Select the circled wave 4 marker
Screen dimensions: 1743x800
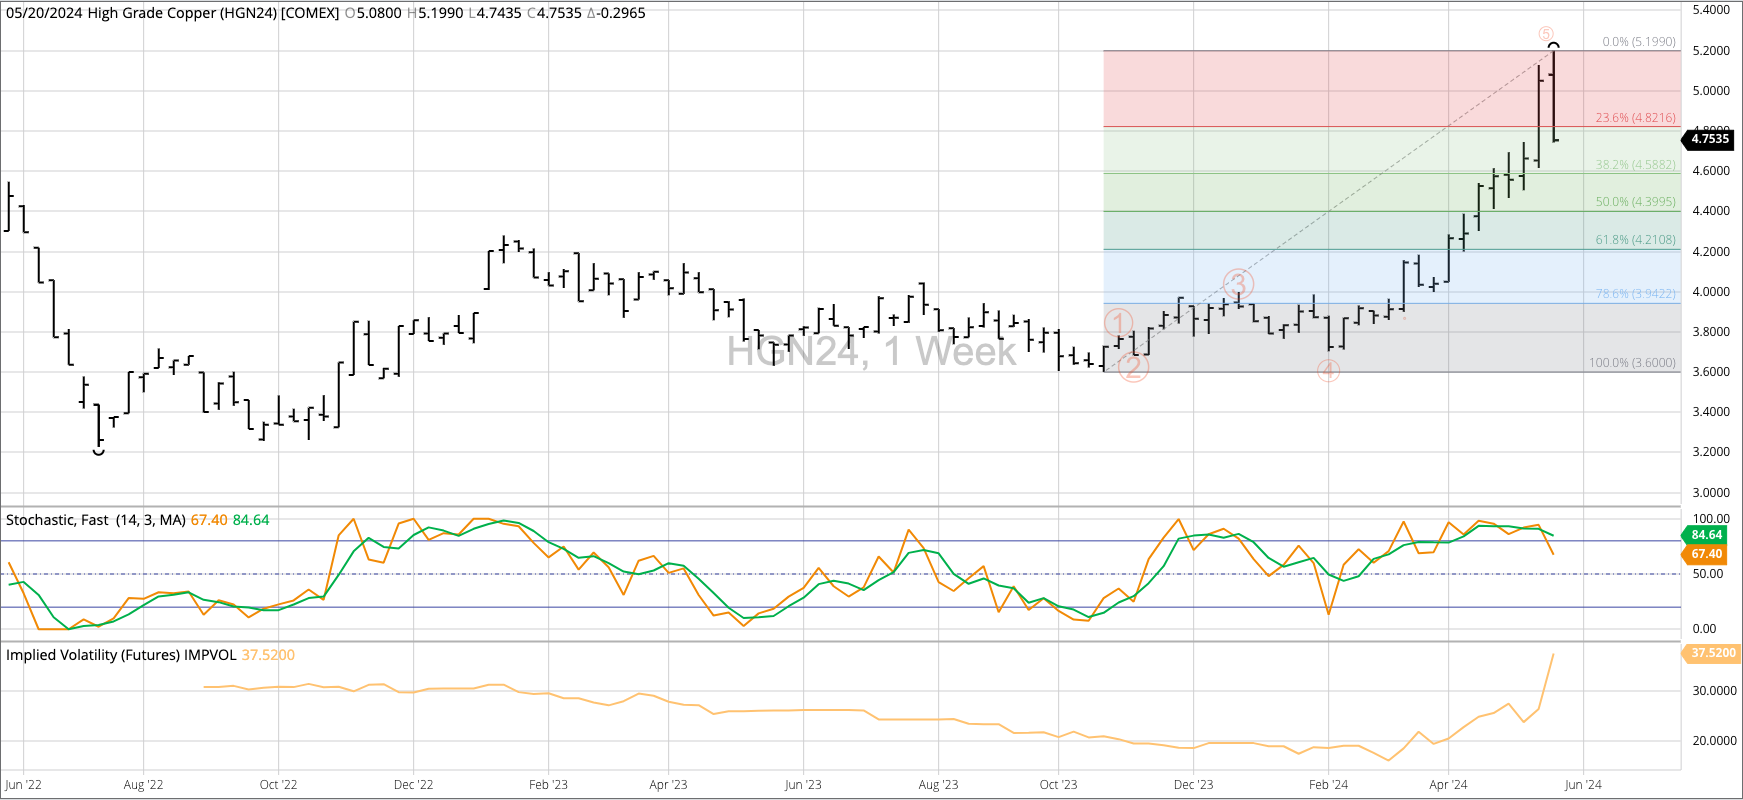(1328, 371)
